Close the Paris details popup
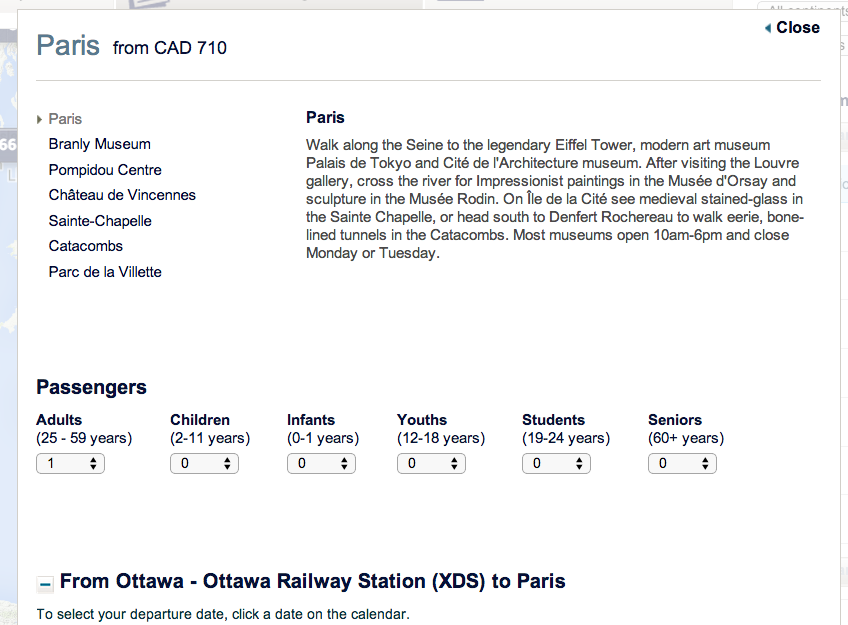 coord(790,28)
